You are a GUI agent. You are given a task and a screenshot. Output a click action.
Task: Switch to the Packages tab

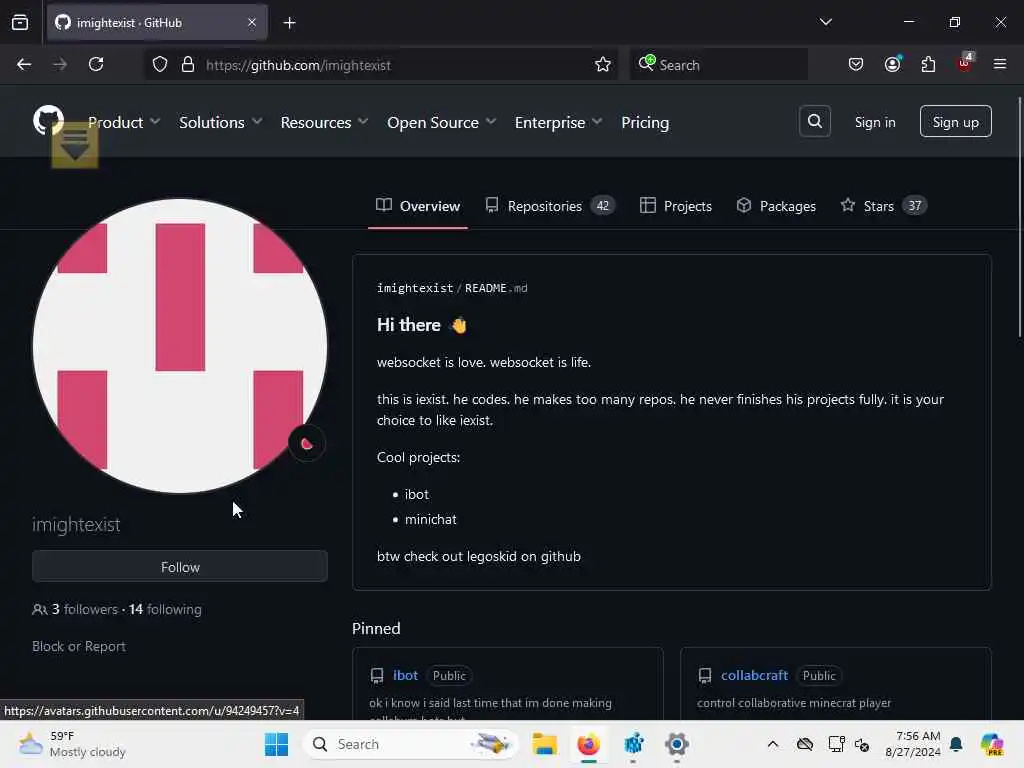tap(776, 206)
